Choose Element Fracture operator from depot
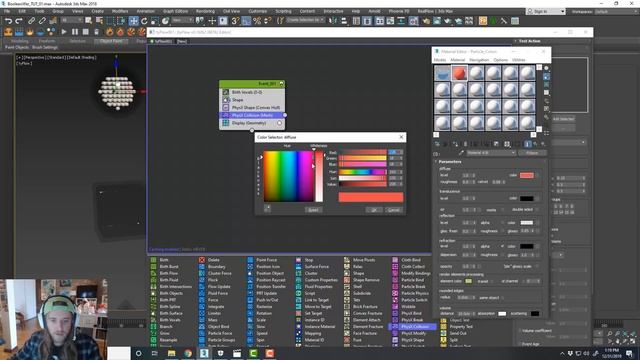This screenshot has width=640, height=360. click(364, 327)
